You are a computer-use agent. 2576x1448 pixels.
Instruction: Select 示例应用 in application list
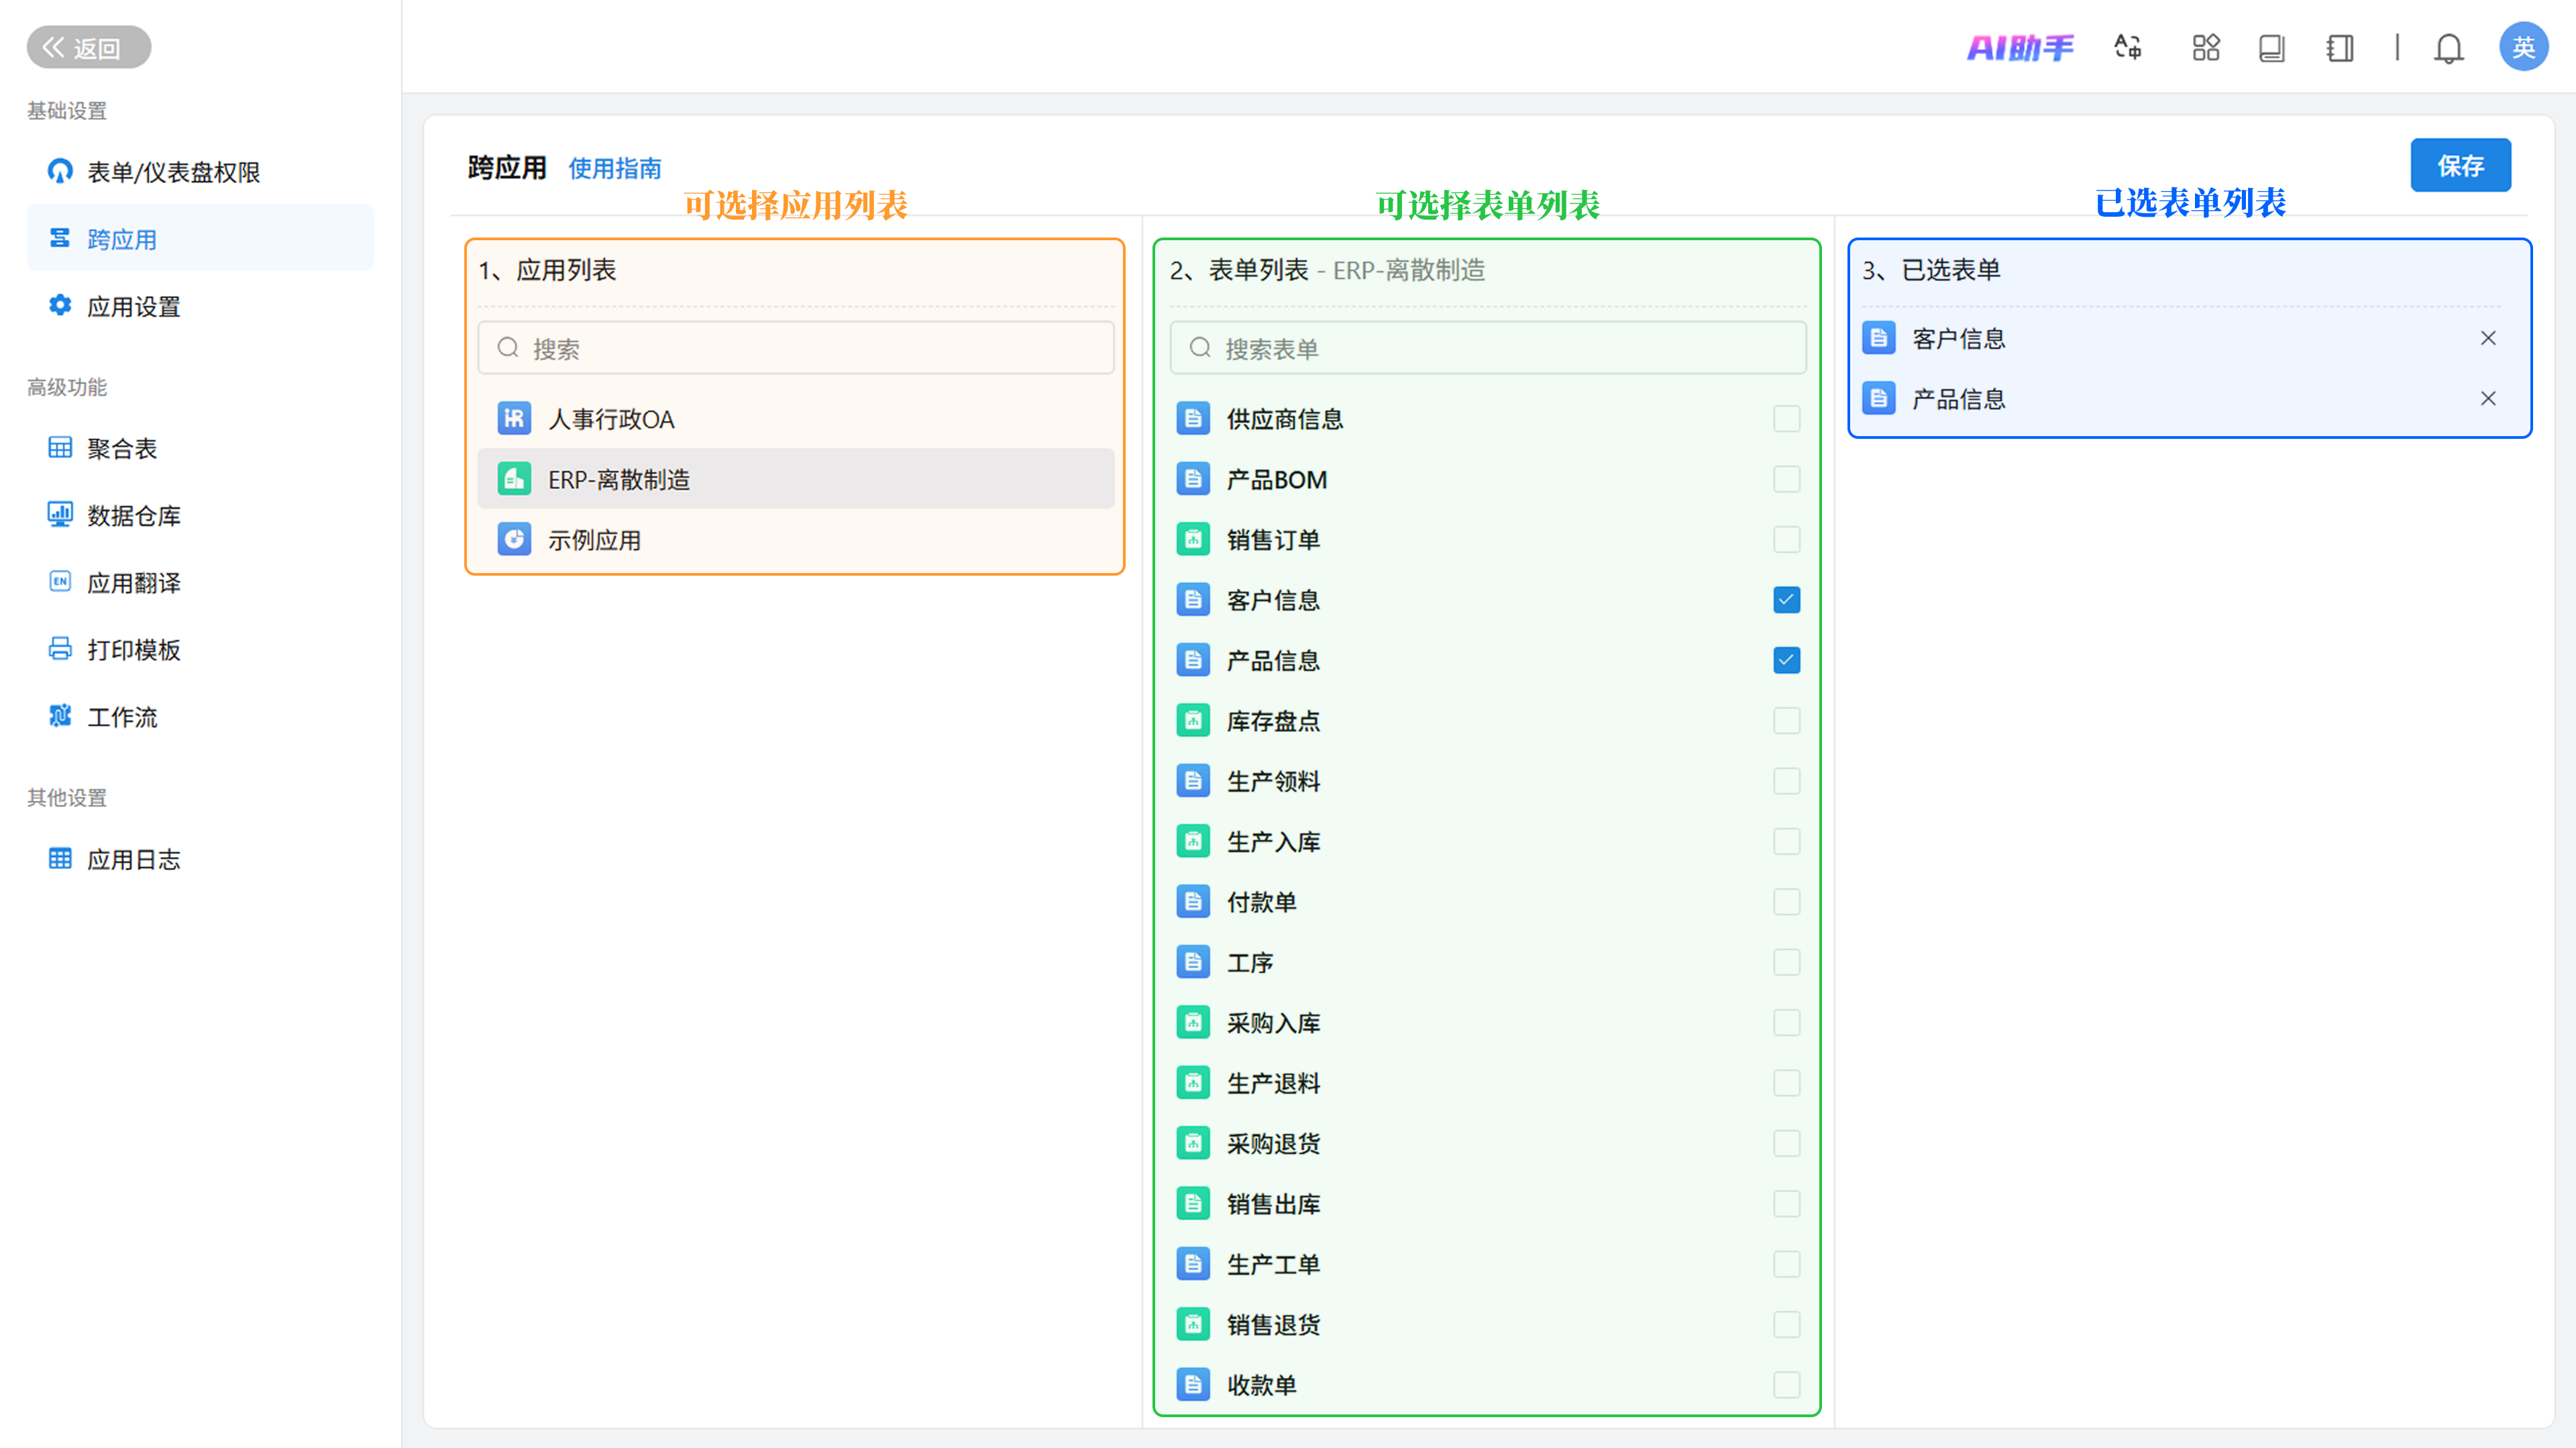[594, 540]
